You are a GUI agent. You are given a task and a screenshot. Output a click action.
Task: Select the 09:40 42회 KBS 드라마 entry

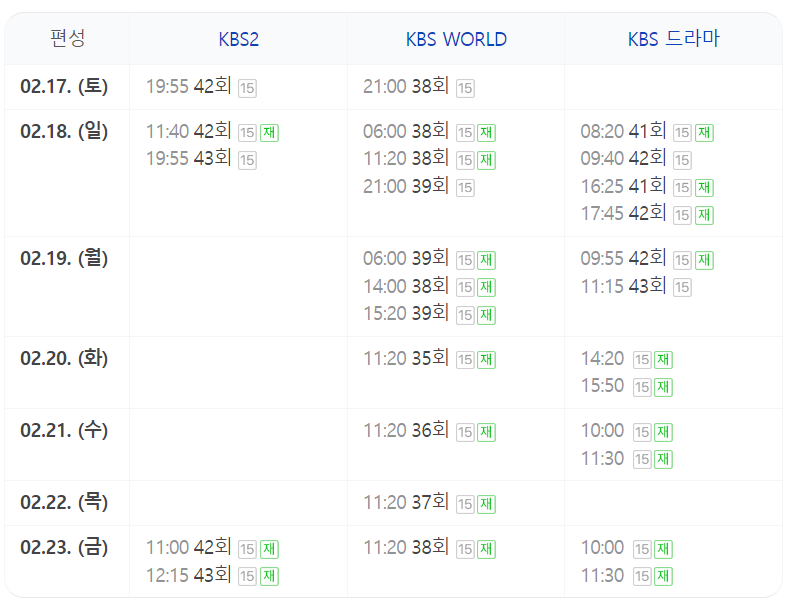pyautogui.click(x=623, y=159)
